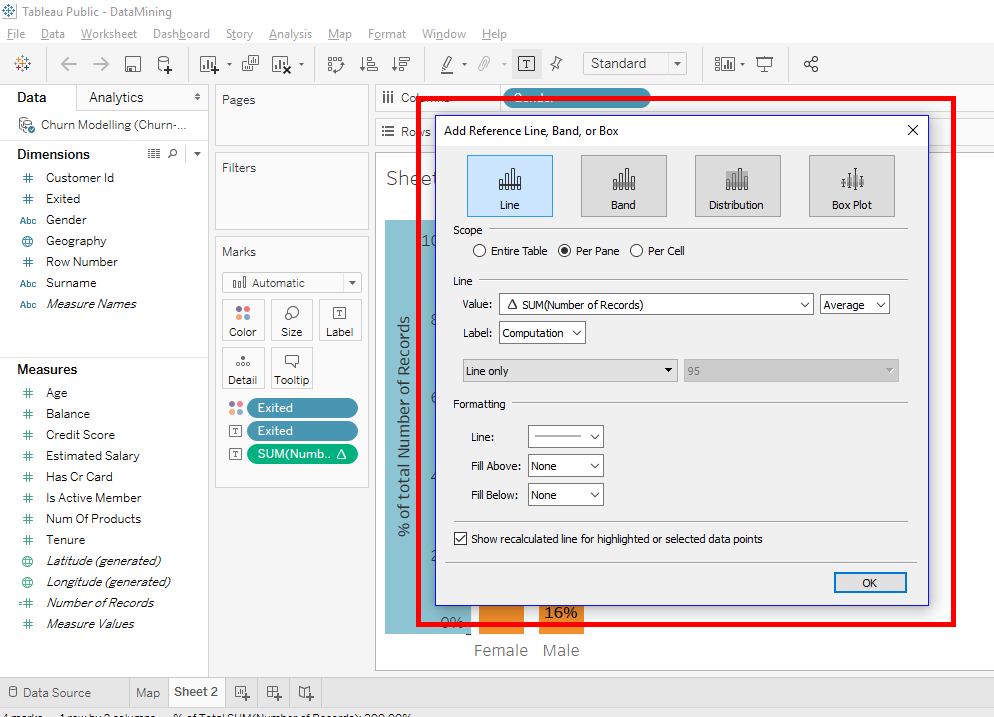The width and height of the screenshot is (994, 717).
Task: Click the Tooltip marks card
Action: pos(291,368)
